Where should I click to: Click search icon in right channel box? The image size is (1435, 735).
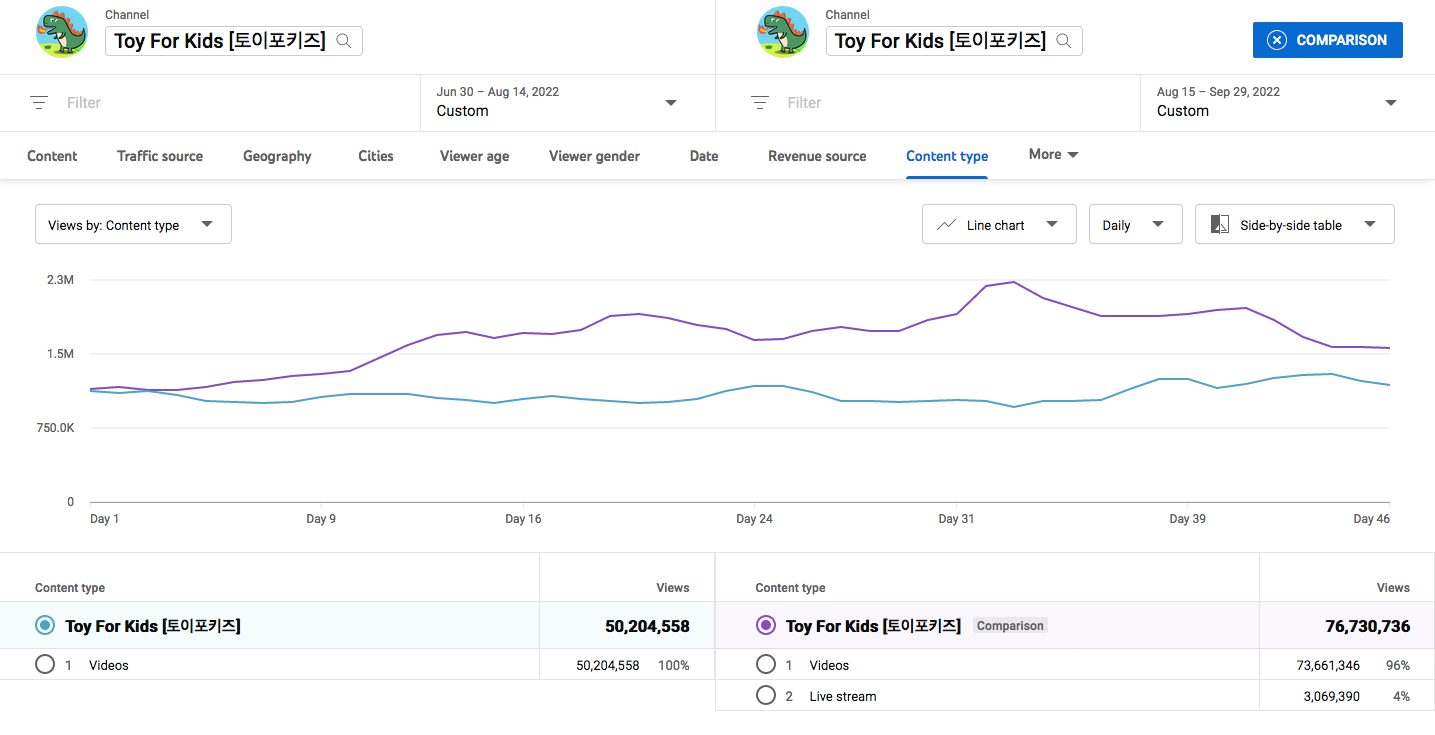click(x=1064, y=41)
